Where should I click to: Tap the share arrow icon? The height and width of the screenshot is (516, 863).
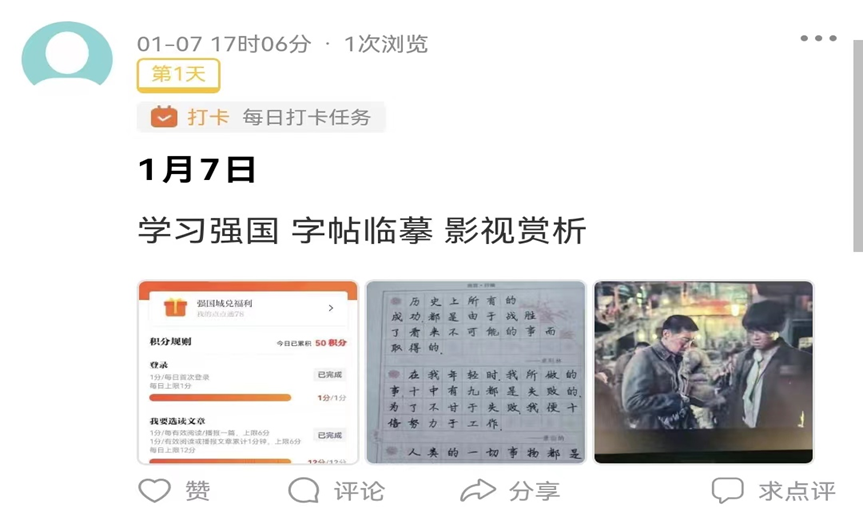tap(478, 490)
